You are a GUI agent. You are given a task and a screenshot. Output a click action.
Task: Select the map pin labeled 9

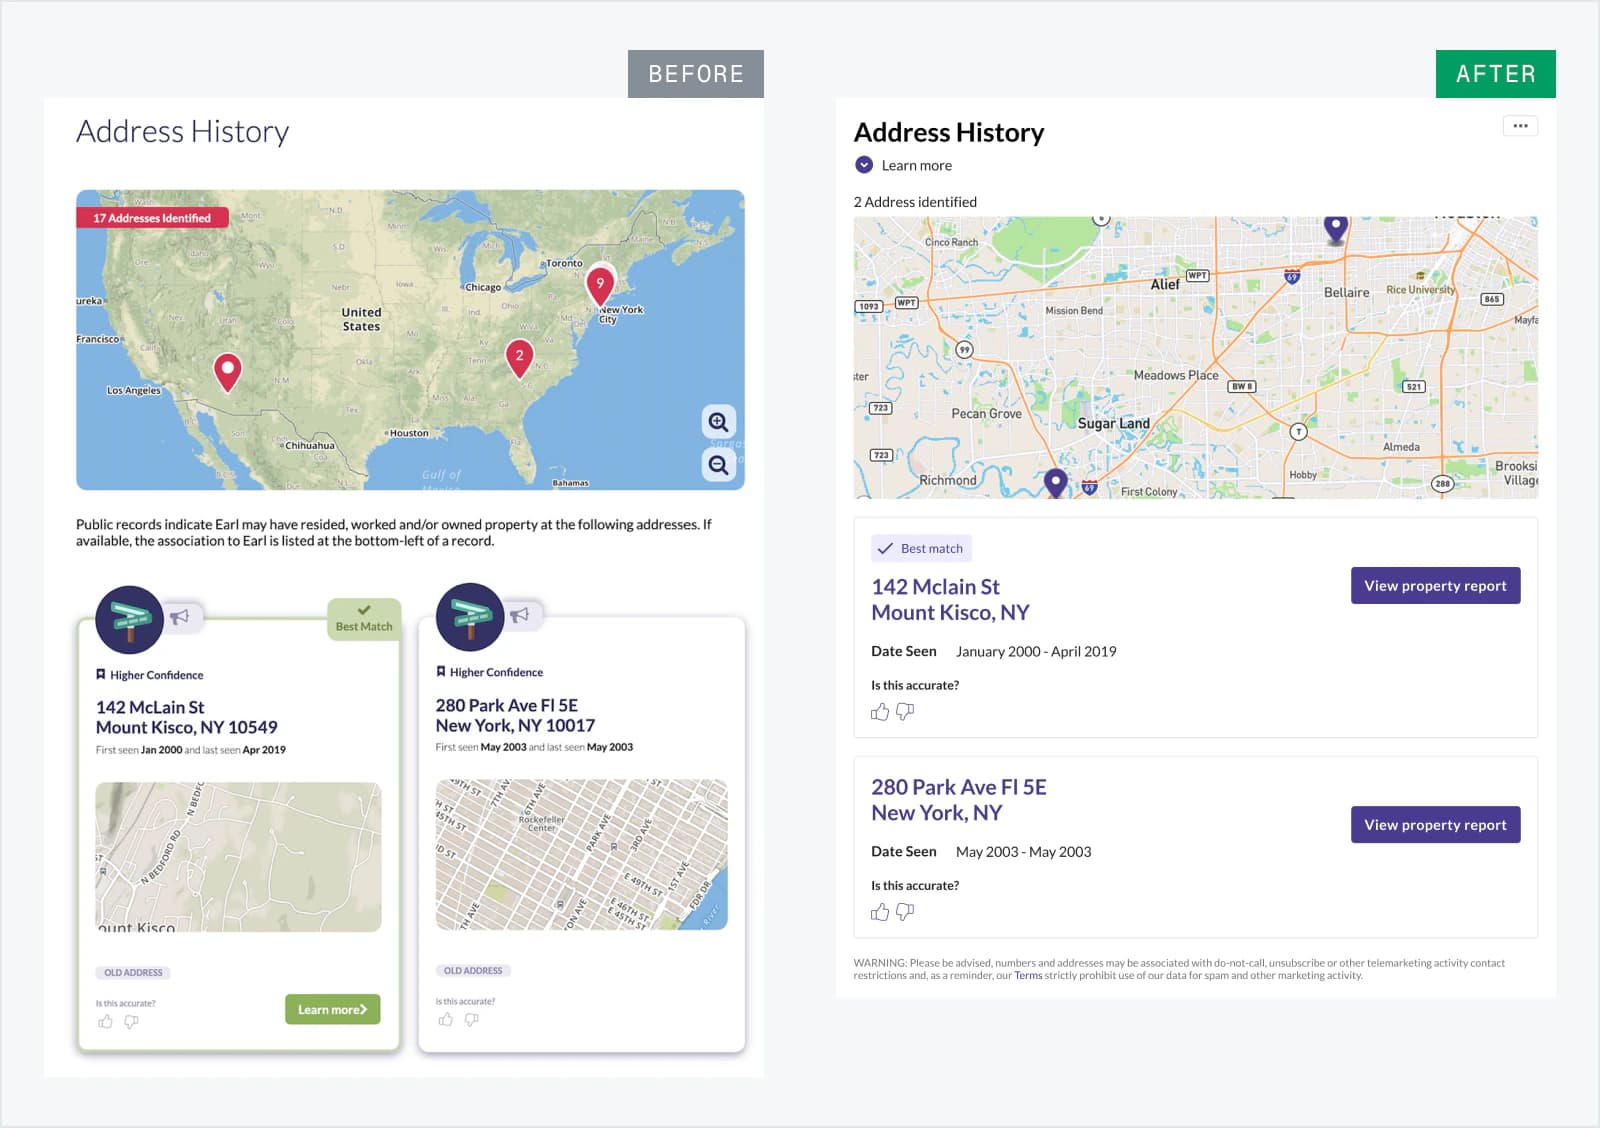[x=600, y=286]
